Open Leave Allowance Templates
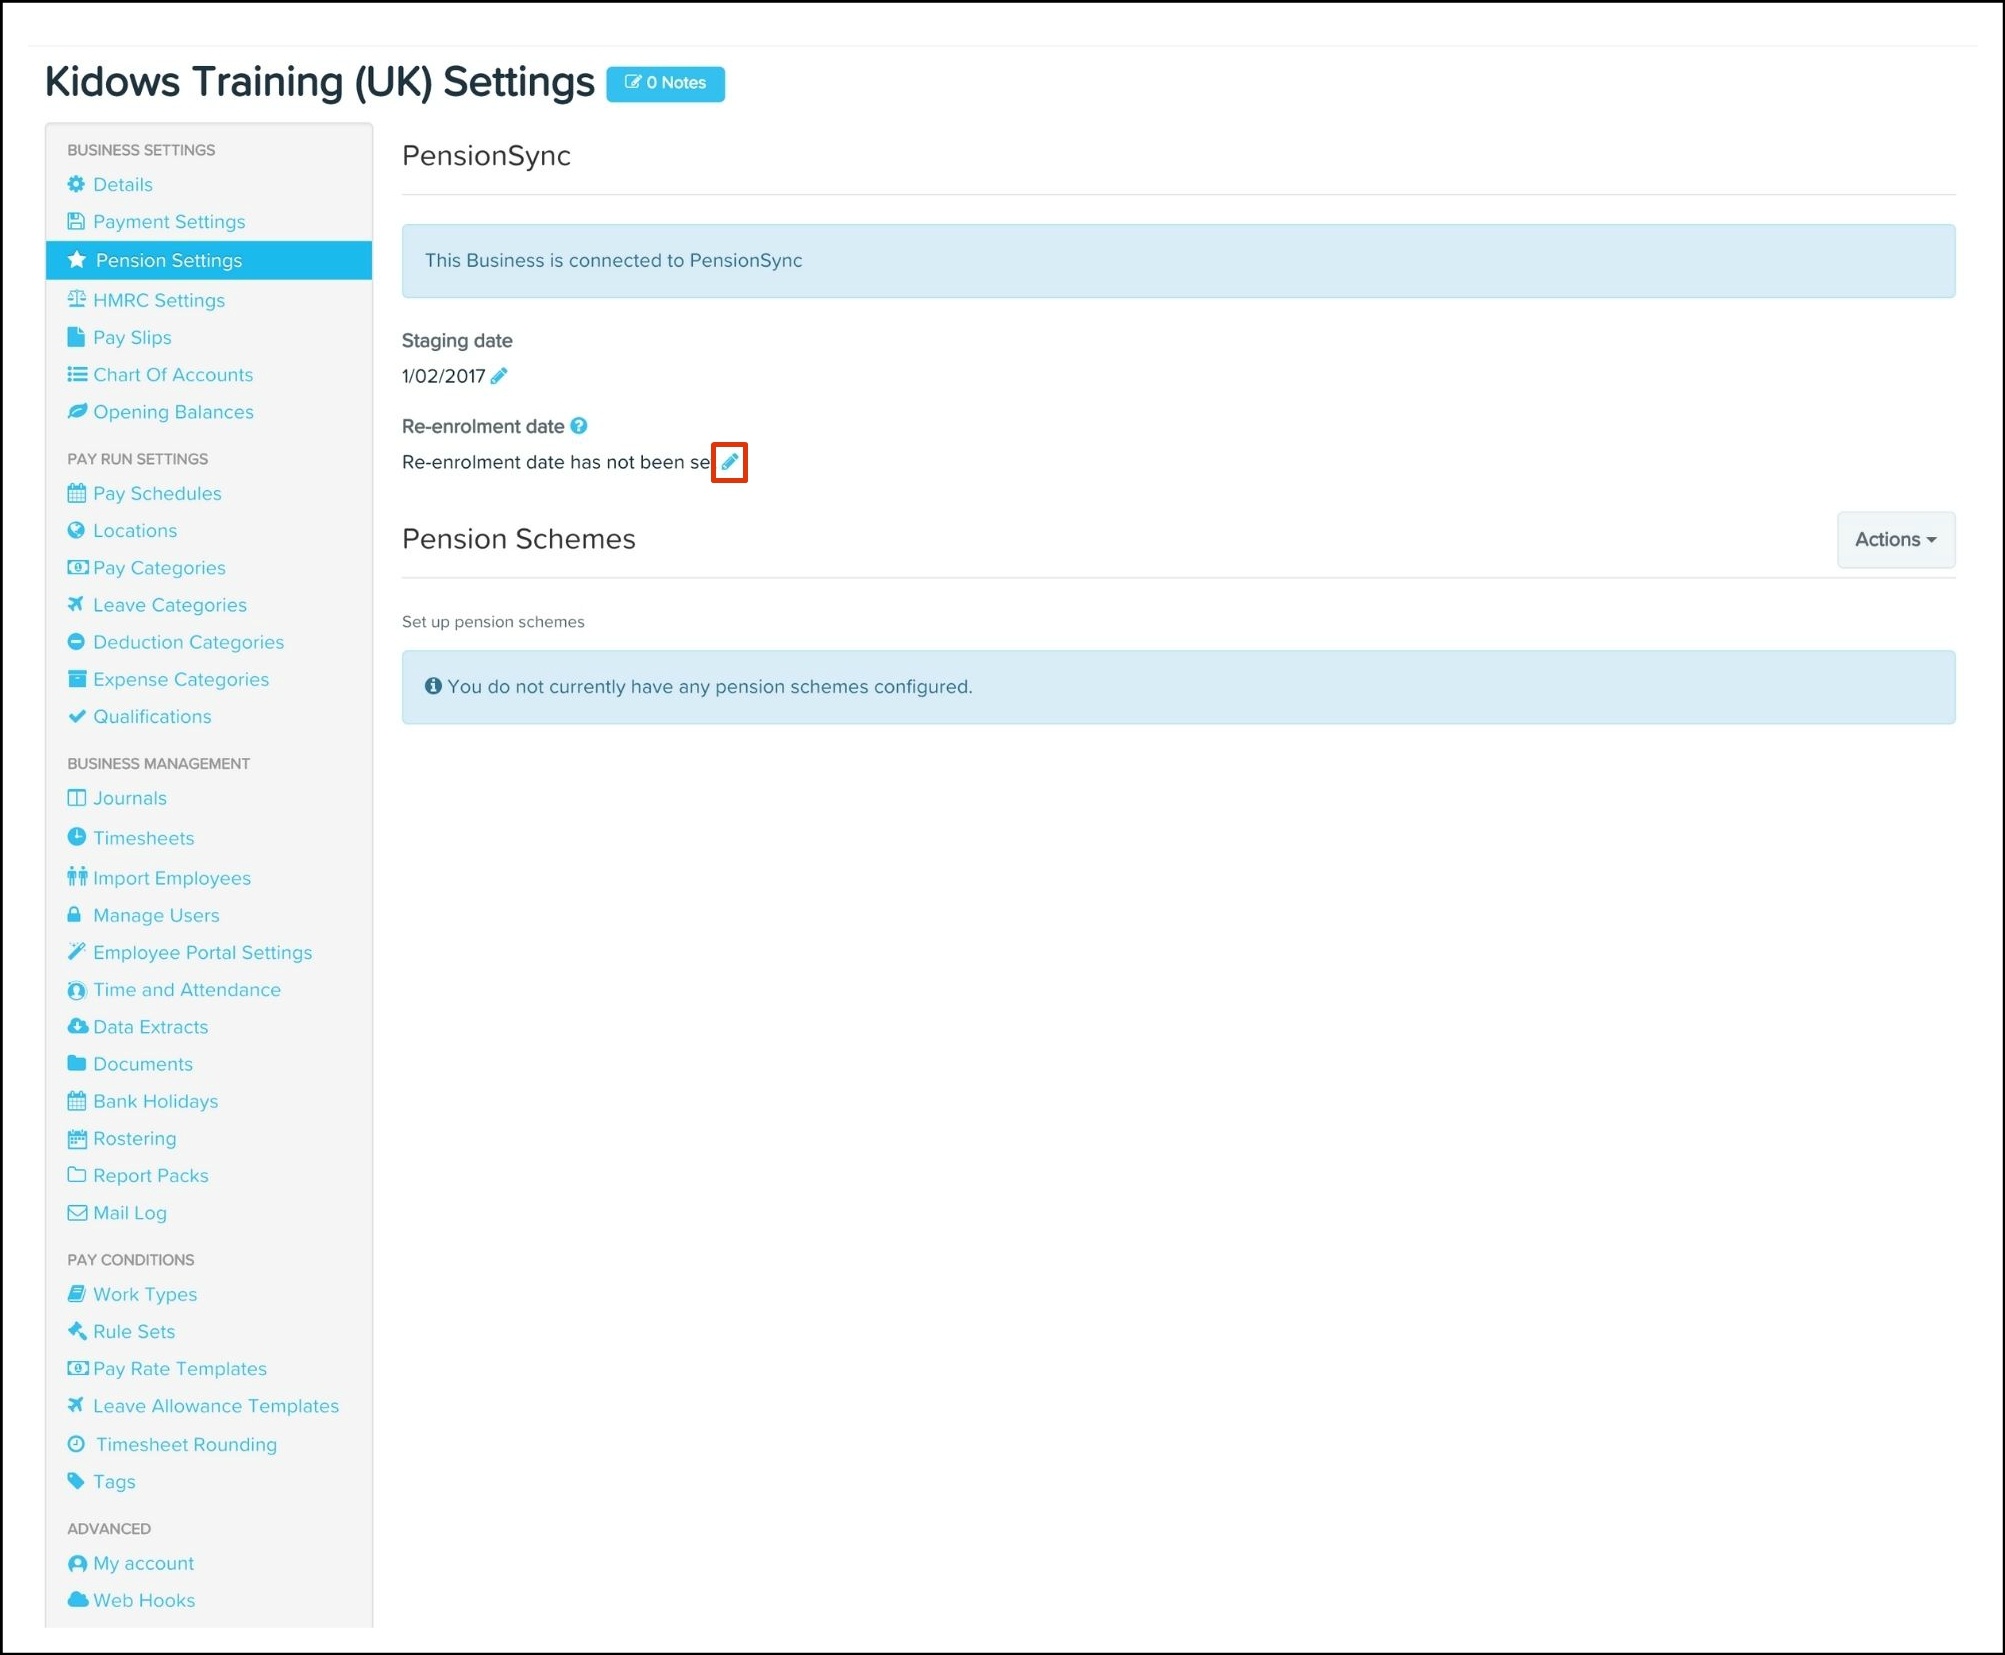Viewport: 2005px width, 1655px height. pyautogui.click(x=215, y=1406)
